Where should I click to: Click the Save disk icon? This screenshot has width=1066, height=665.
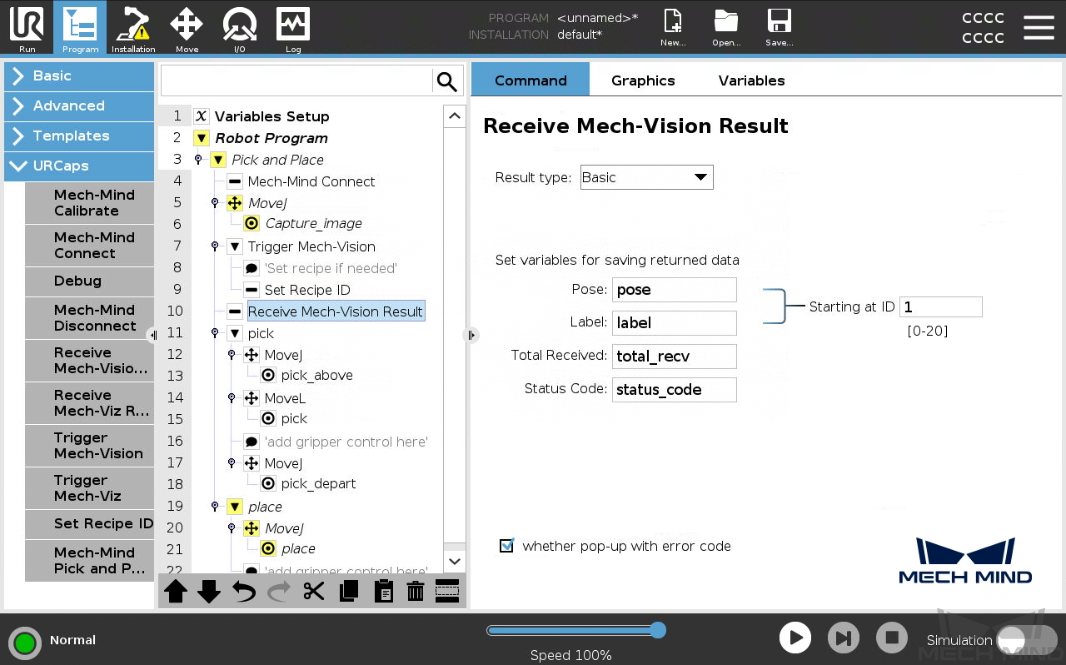click(779, 28)
